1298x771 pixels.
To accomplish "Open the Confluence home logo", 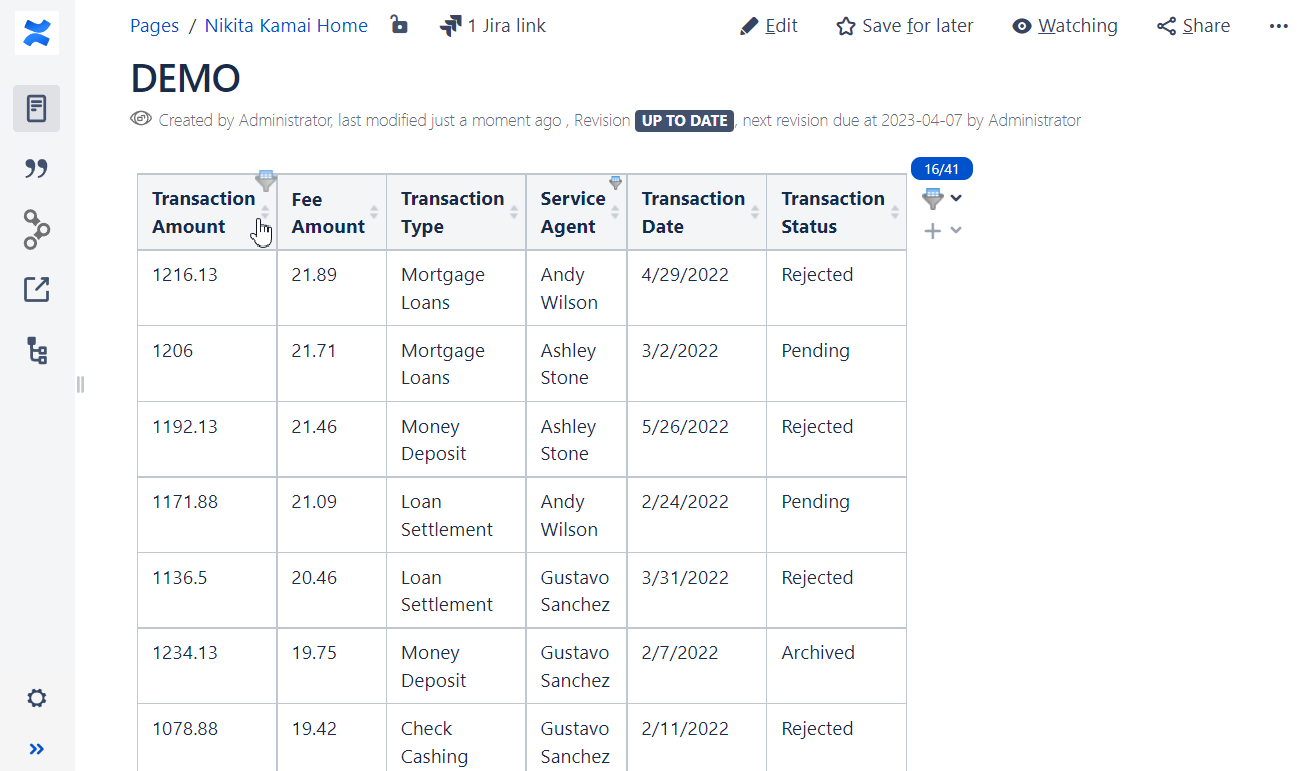I will pyautogui.click(x=37, y=33).
